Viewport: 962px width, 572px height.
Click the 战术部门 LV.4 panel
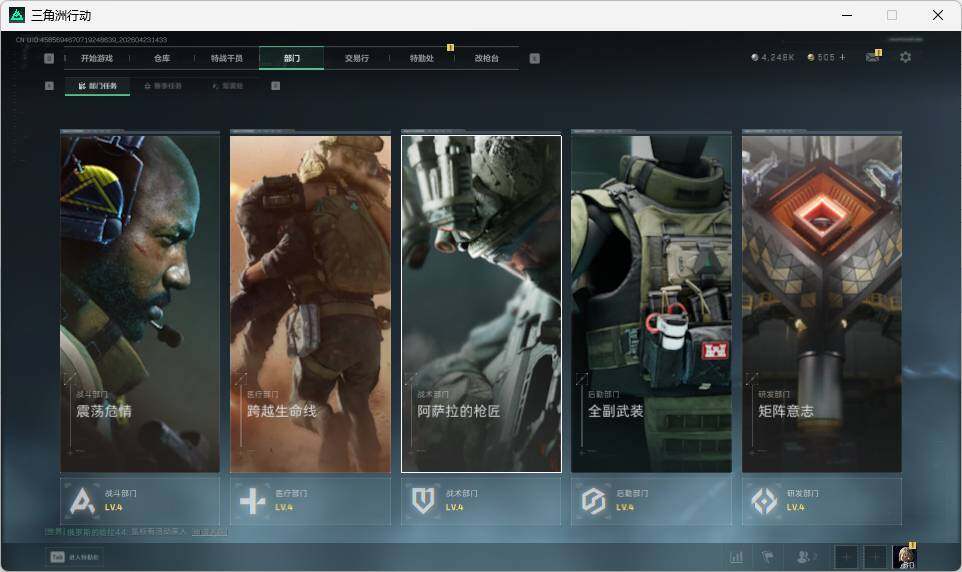(481, 501)
